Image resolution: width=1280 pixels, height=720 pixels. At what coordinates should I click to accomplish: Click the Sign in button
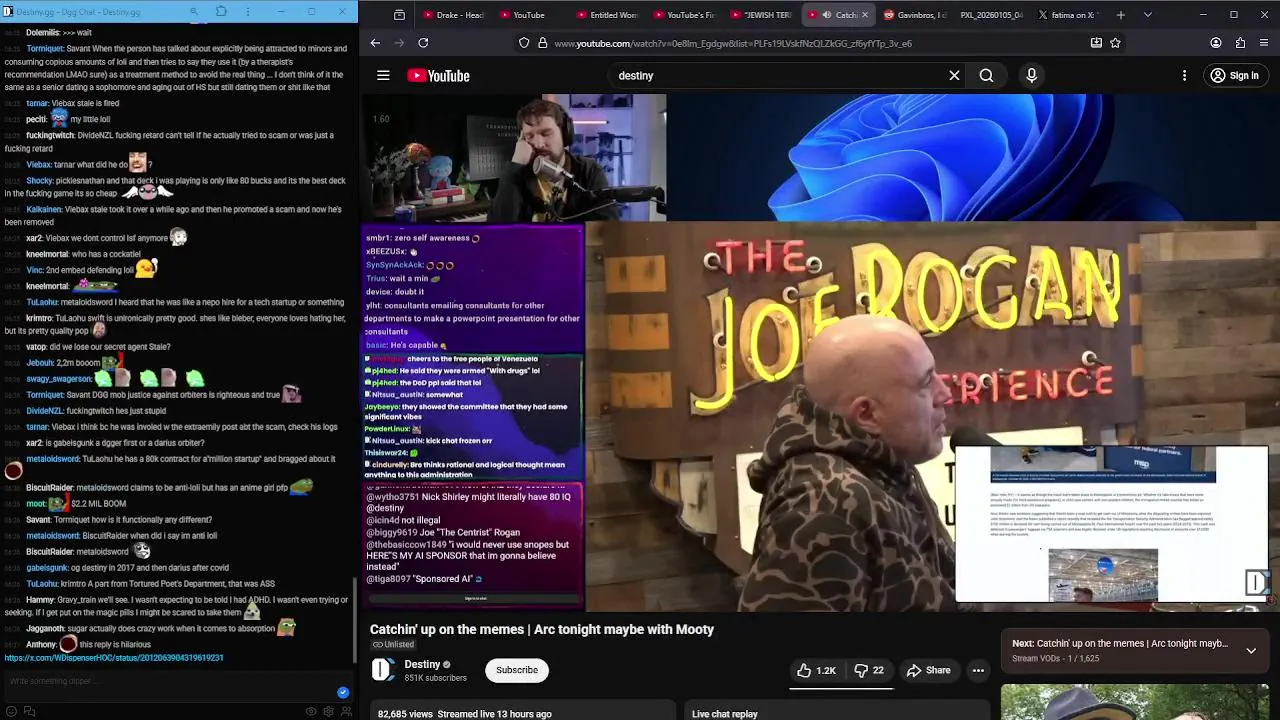click(1234, 75)
